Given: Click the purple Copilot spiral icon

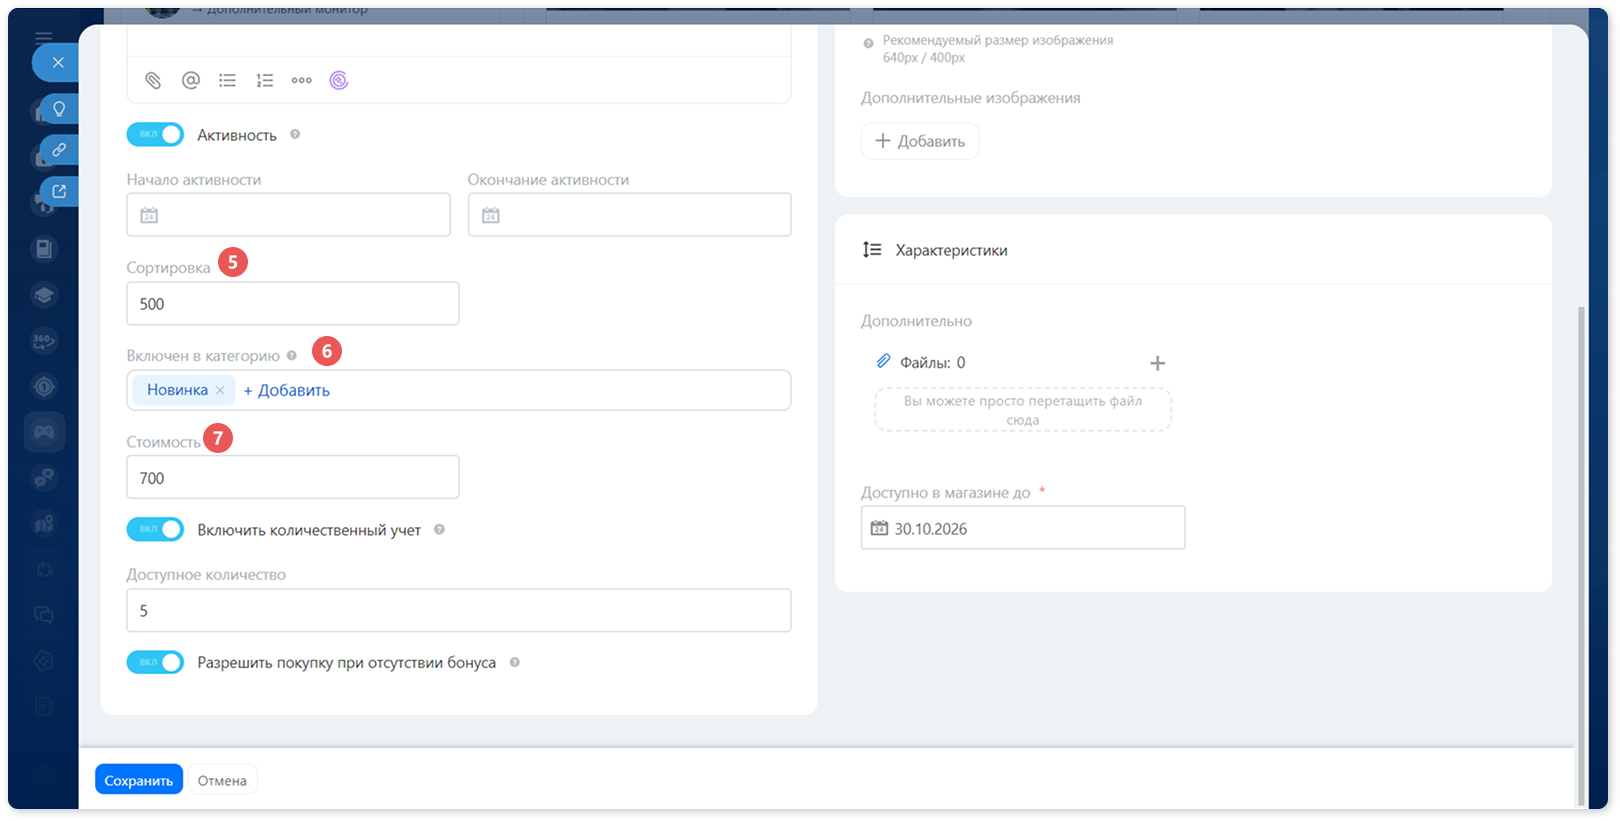Looking at the screenshot, I should coord(339,80).
